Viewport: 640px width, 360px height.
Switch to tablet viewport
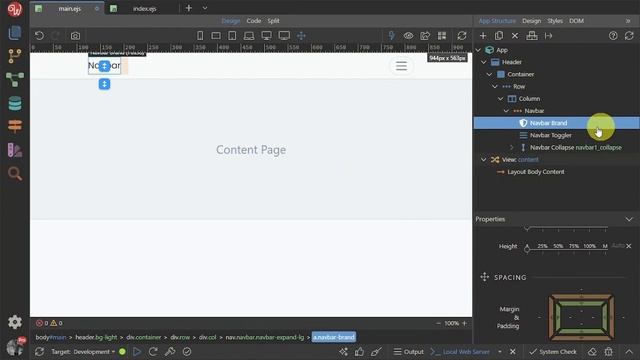point(232,36)
